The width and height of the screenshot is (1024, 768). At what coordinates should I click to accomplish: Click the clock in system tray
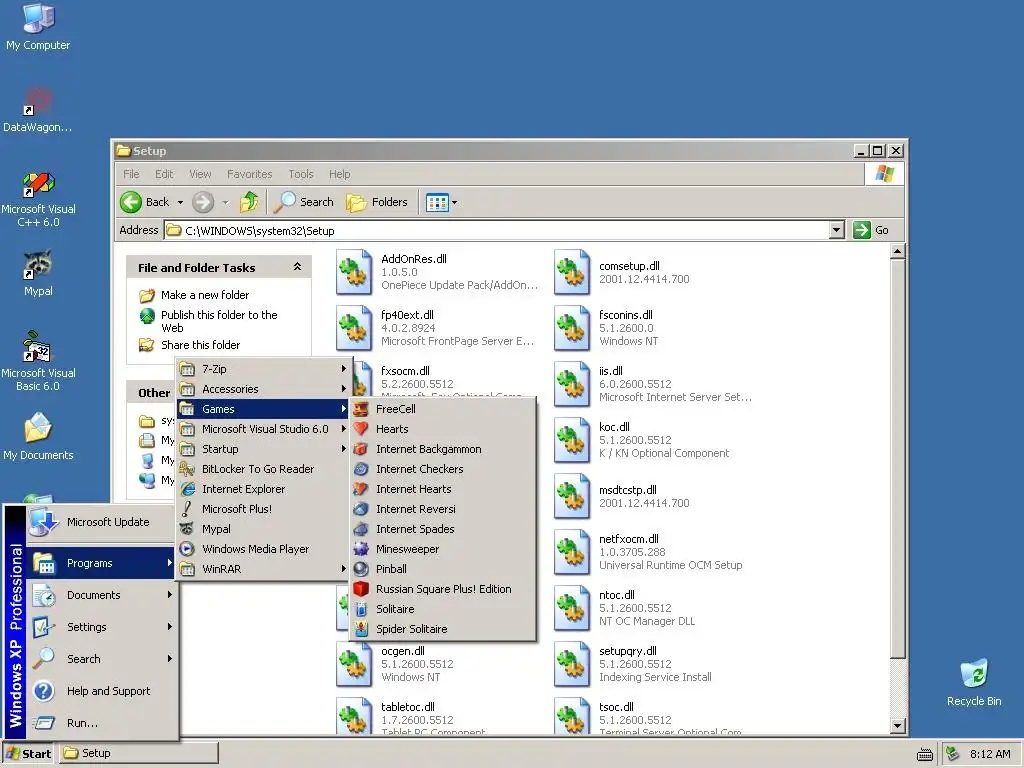coord(990,754)
